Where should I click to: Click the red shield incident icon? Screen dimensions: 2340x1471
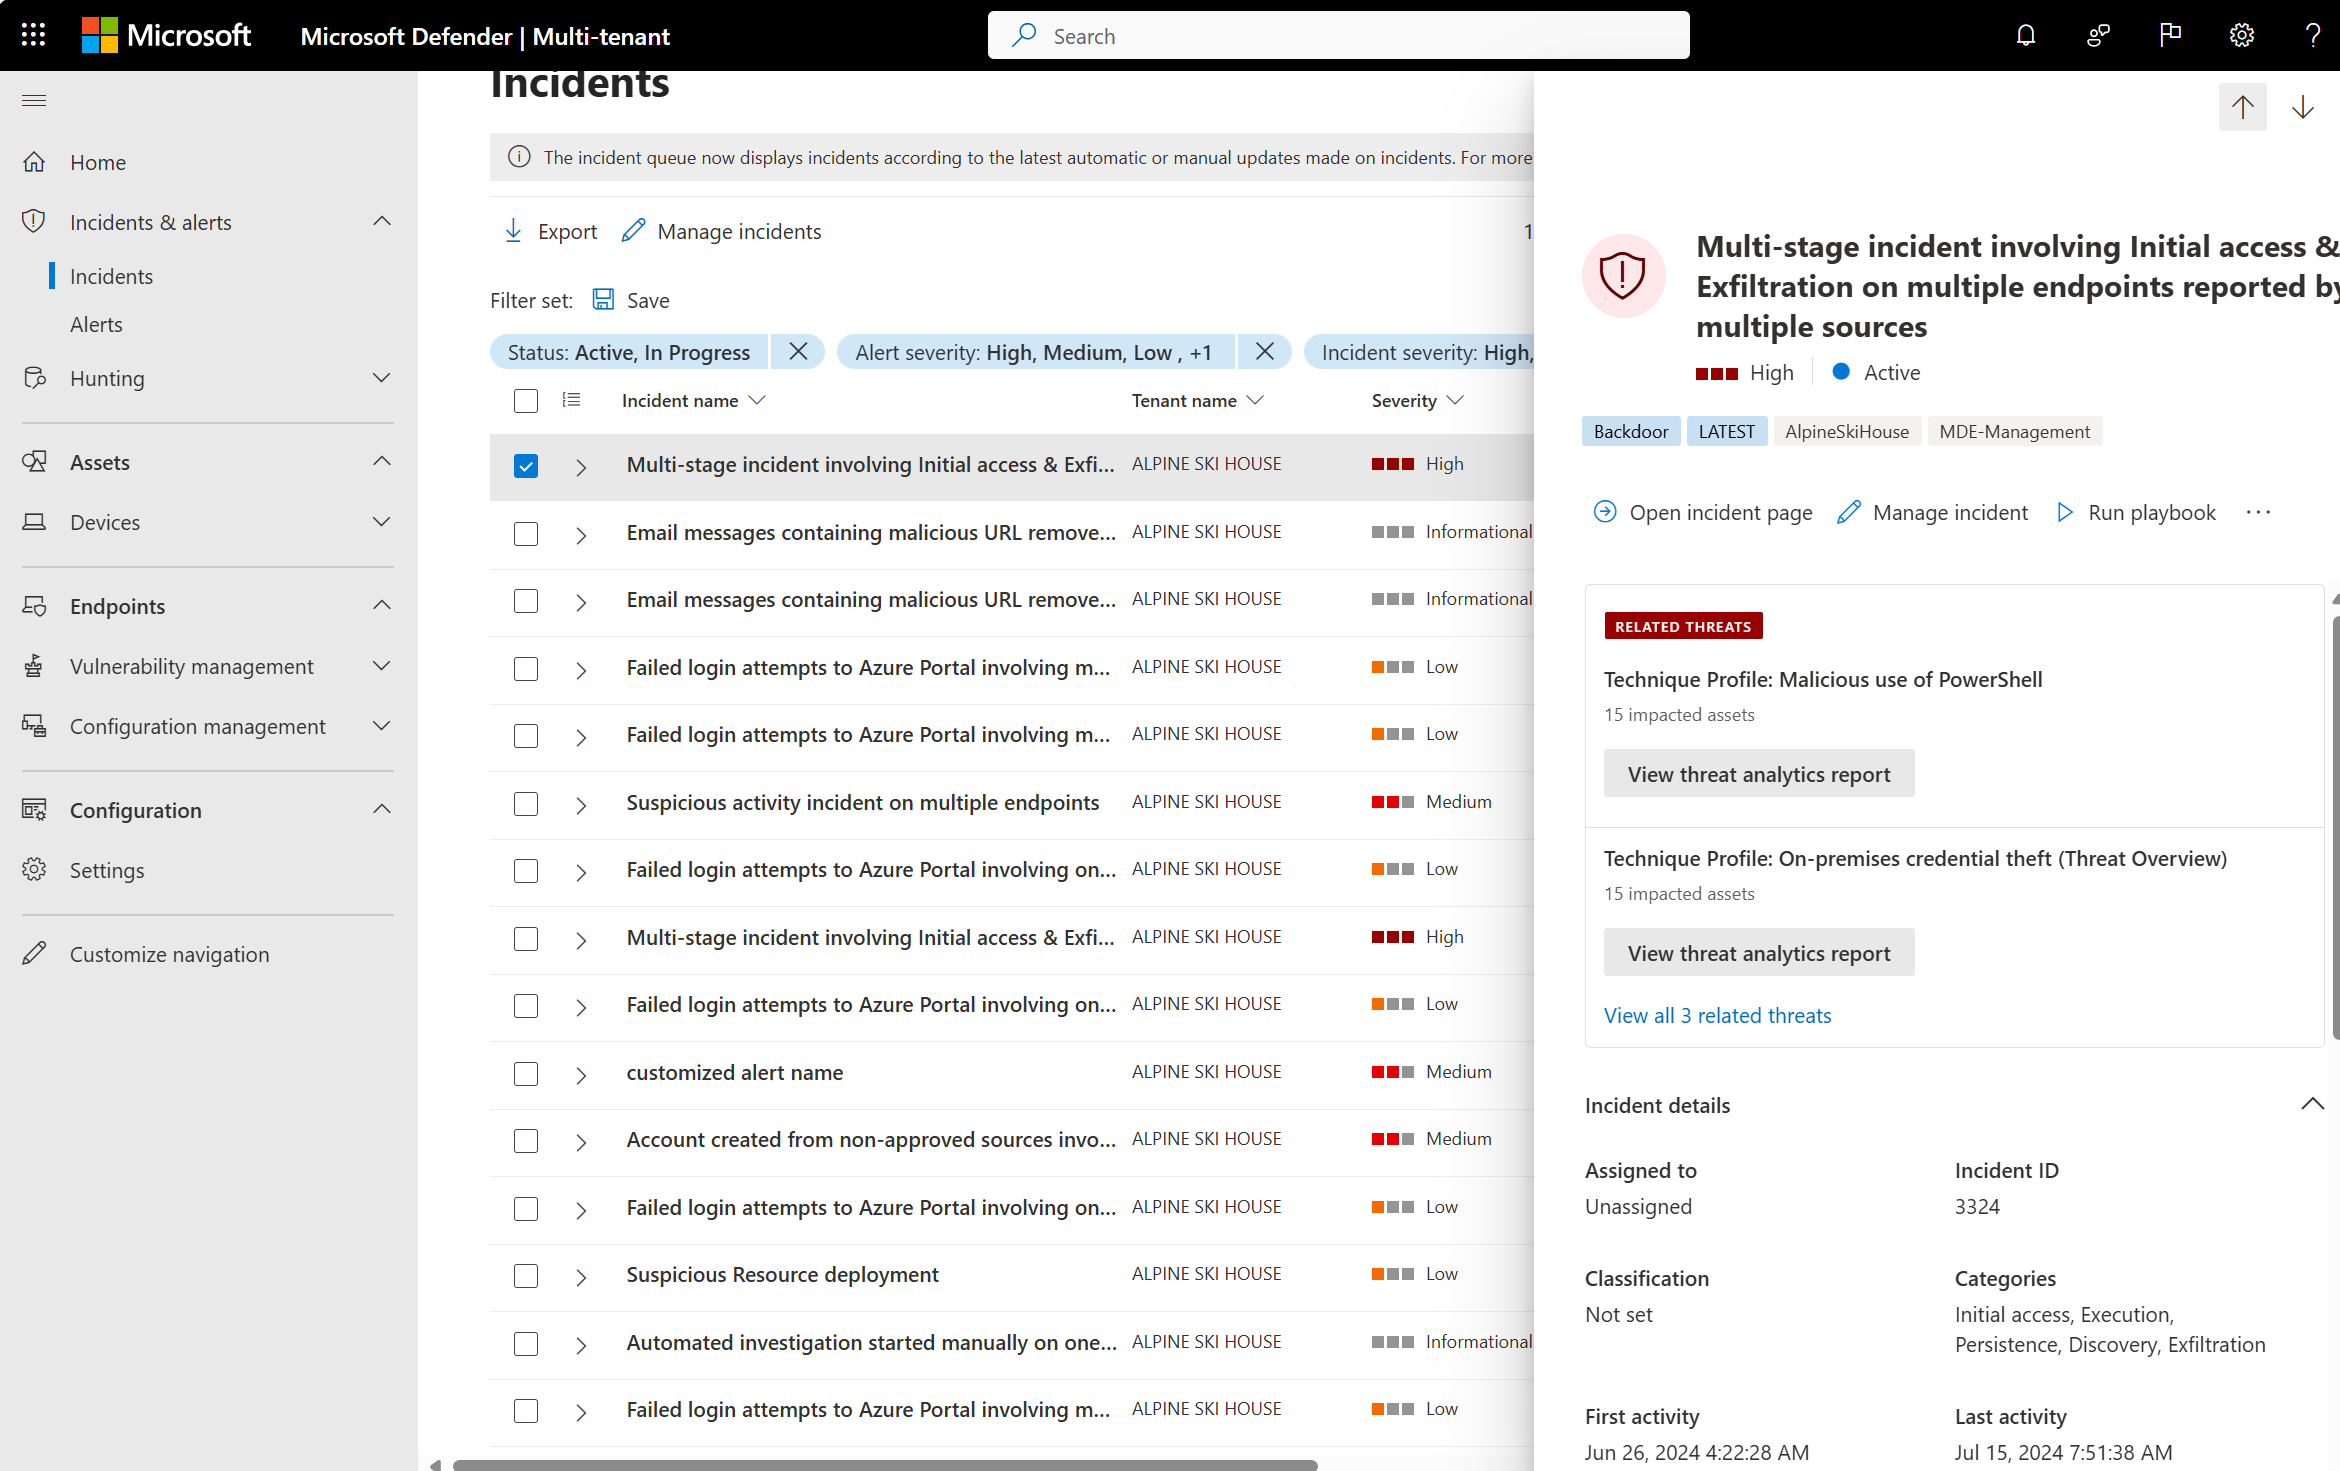(1623, 276)
